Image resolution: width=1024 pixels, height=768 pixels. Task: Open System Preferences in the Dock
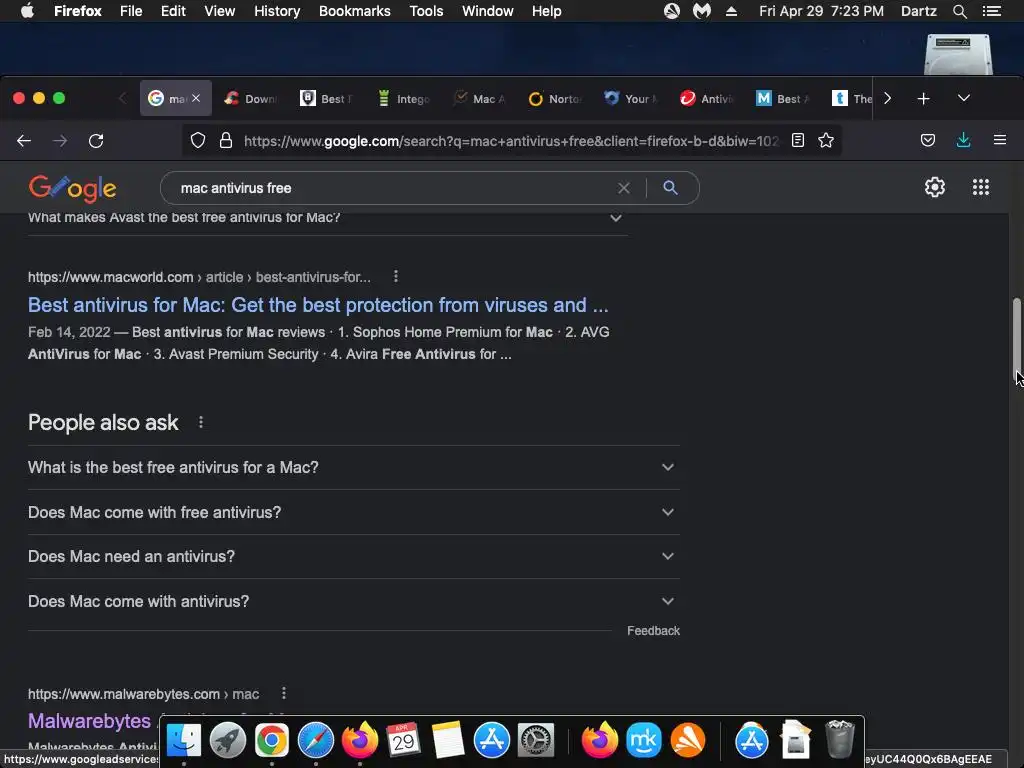click(536, 740)
